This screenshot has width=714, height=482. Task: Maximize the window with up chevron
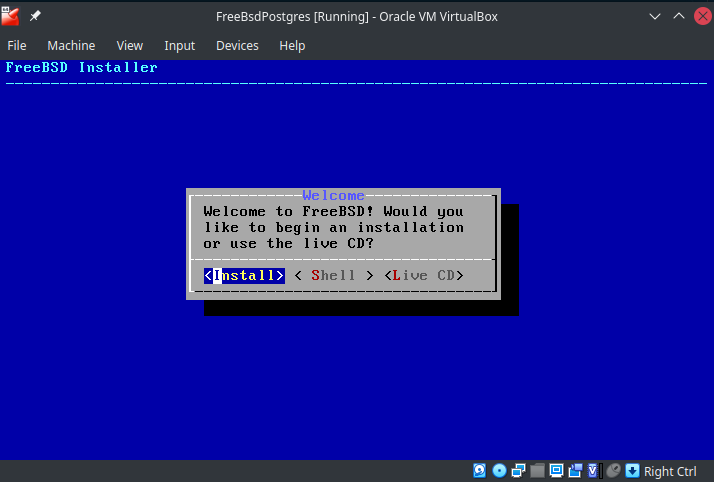coord(678,16)
